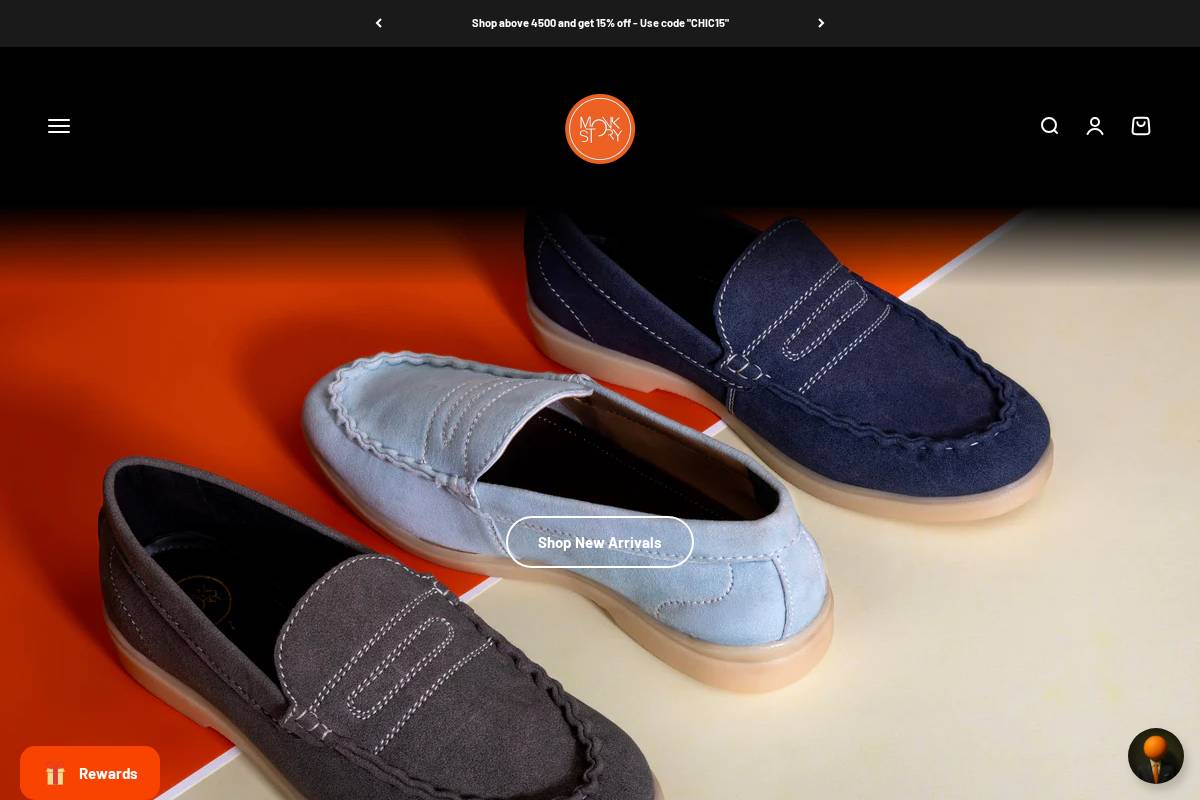This screenshot has width=1200, height=800.
Task: Show next announcement with right chevron
Action: (821, 23)
